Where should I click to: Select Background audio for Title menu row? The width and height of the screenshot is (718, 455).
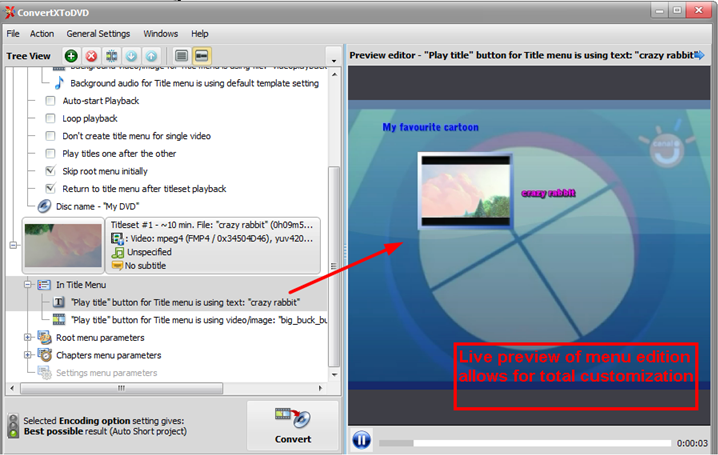(x=194, y=83)
